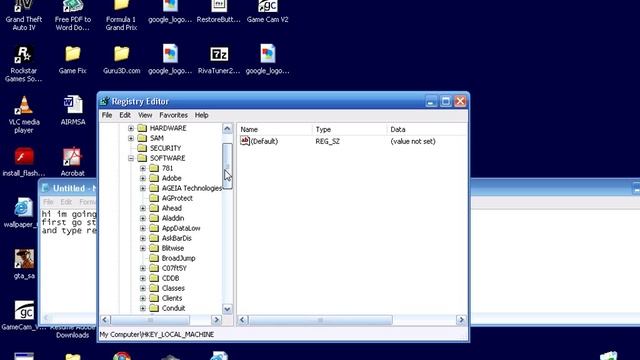Click tree pane scroll down arrow
This screenshot has height=360, width=640.
coord(227,309)
